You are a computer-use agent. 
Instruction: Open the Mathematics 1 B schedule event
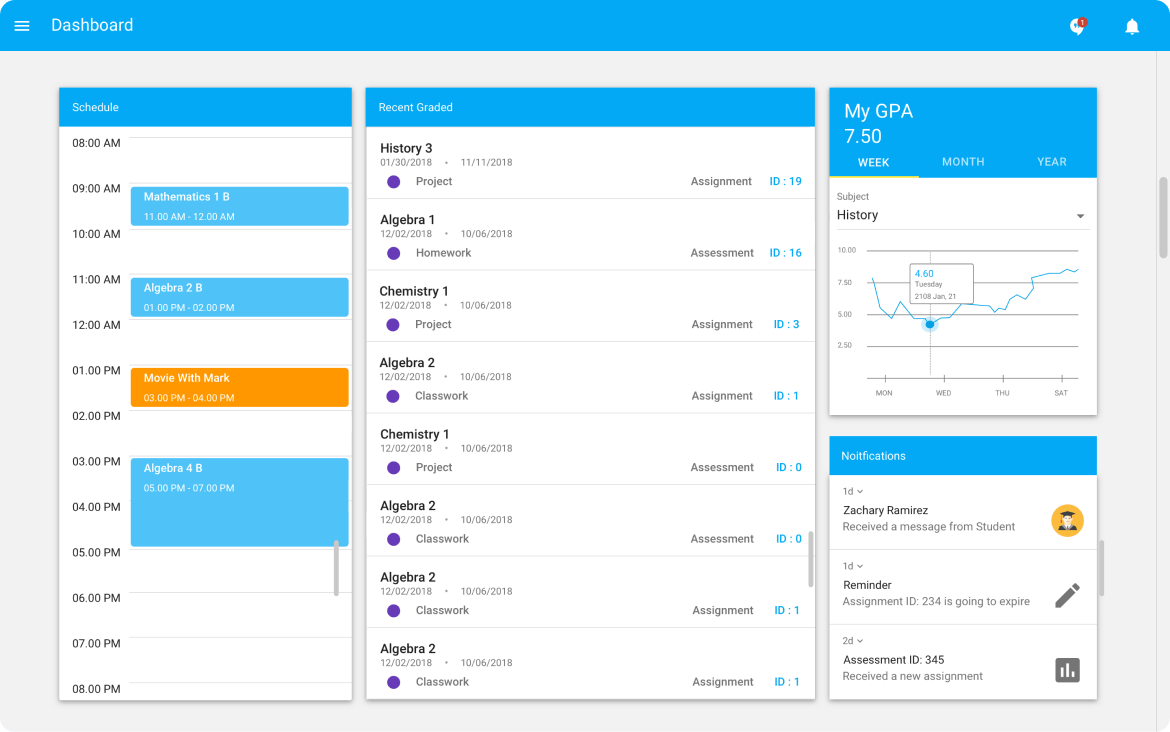point(239,206)
